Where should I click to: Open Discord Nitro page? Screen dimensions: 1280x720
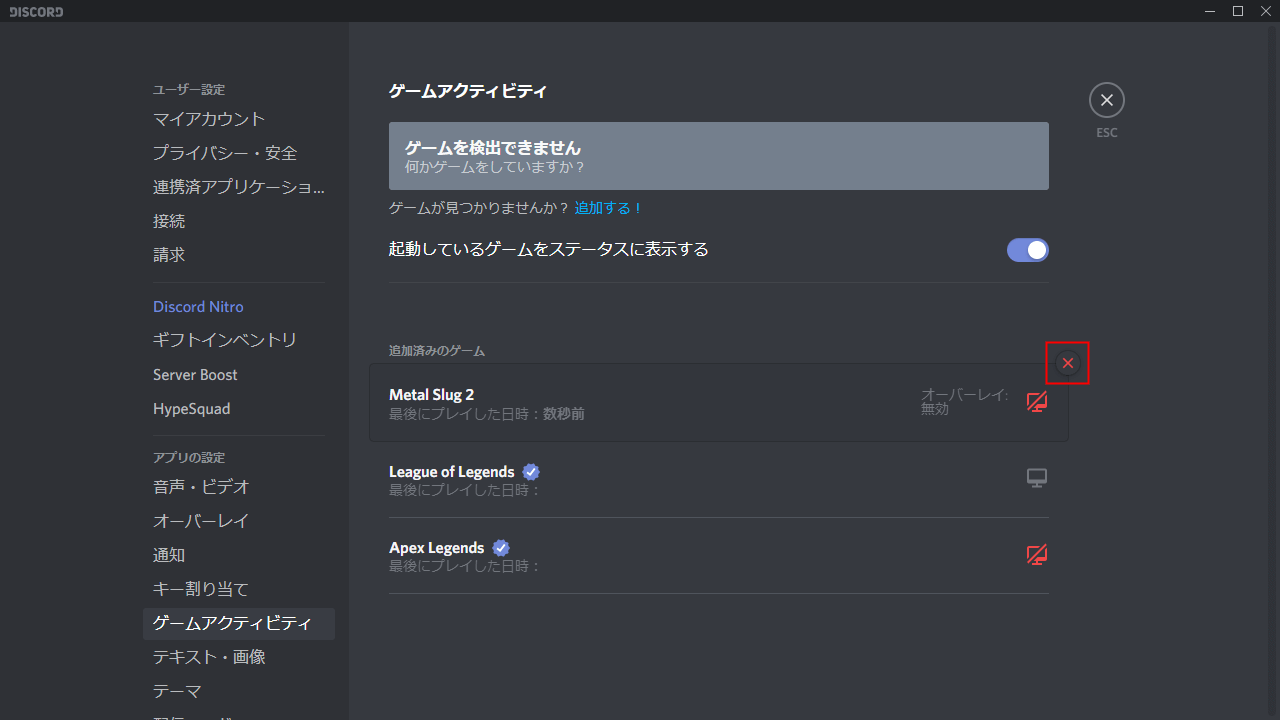coord(238,307)
